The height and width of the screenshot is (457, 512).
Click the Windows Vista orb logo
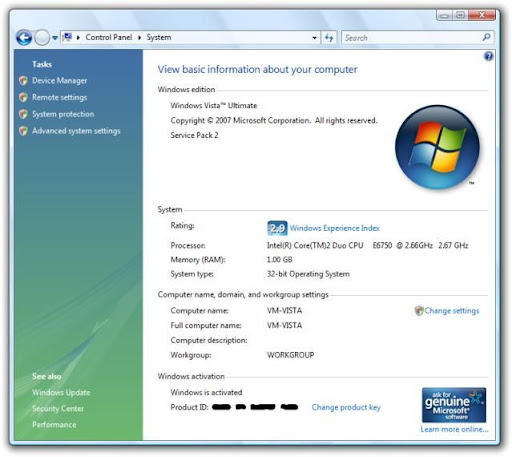click(x=437, y=147)
